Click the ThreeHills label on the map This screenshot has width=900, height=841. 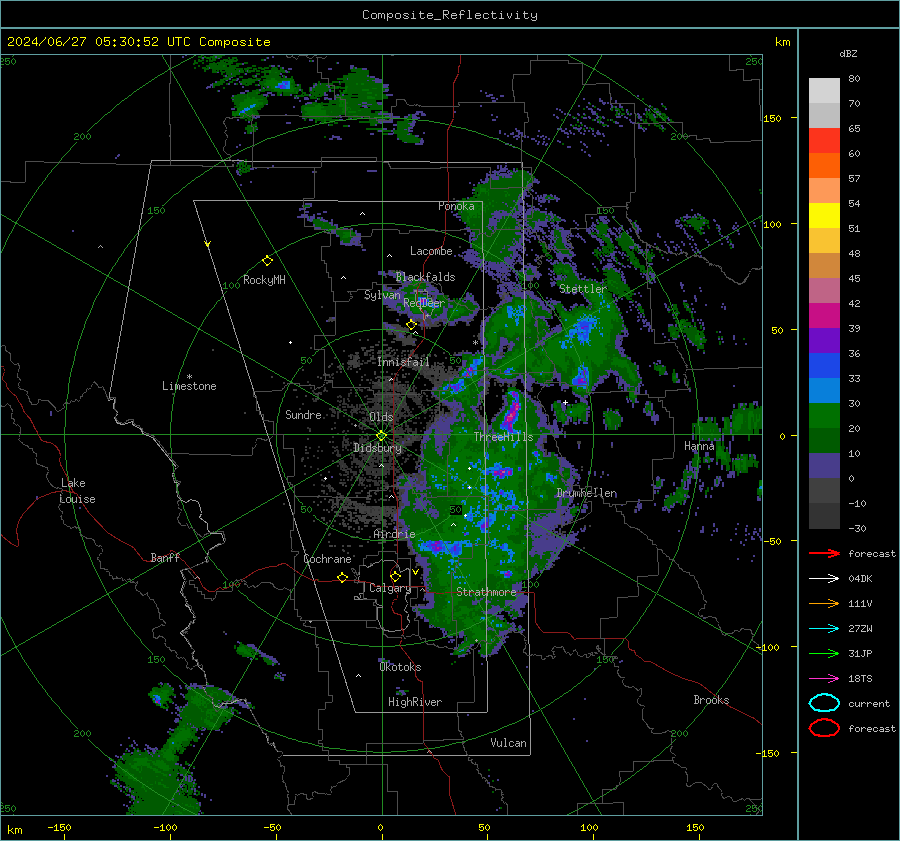tap(503, 437)
